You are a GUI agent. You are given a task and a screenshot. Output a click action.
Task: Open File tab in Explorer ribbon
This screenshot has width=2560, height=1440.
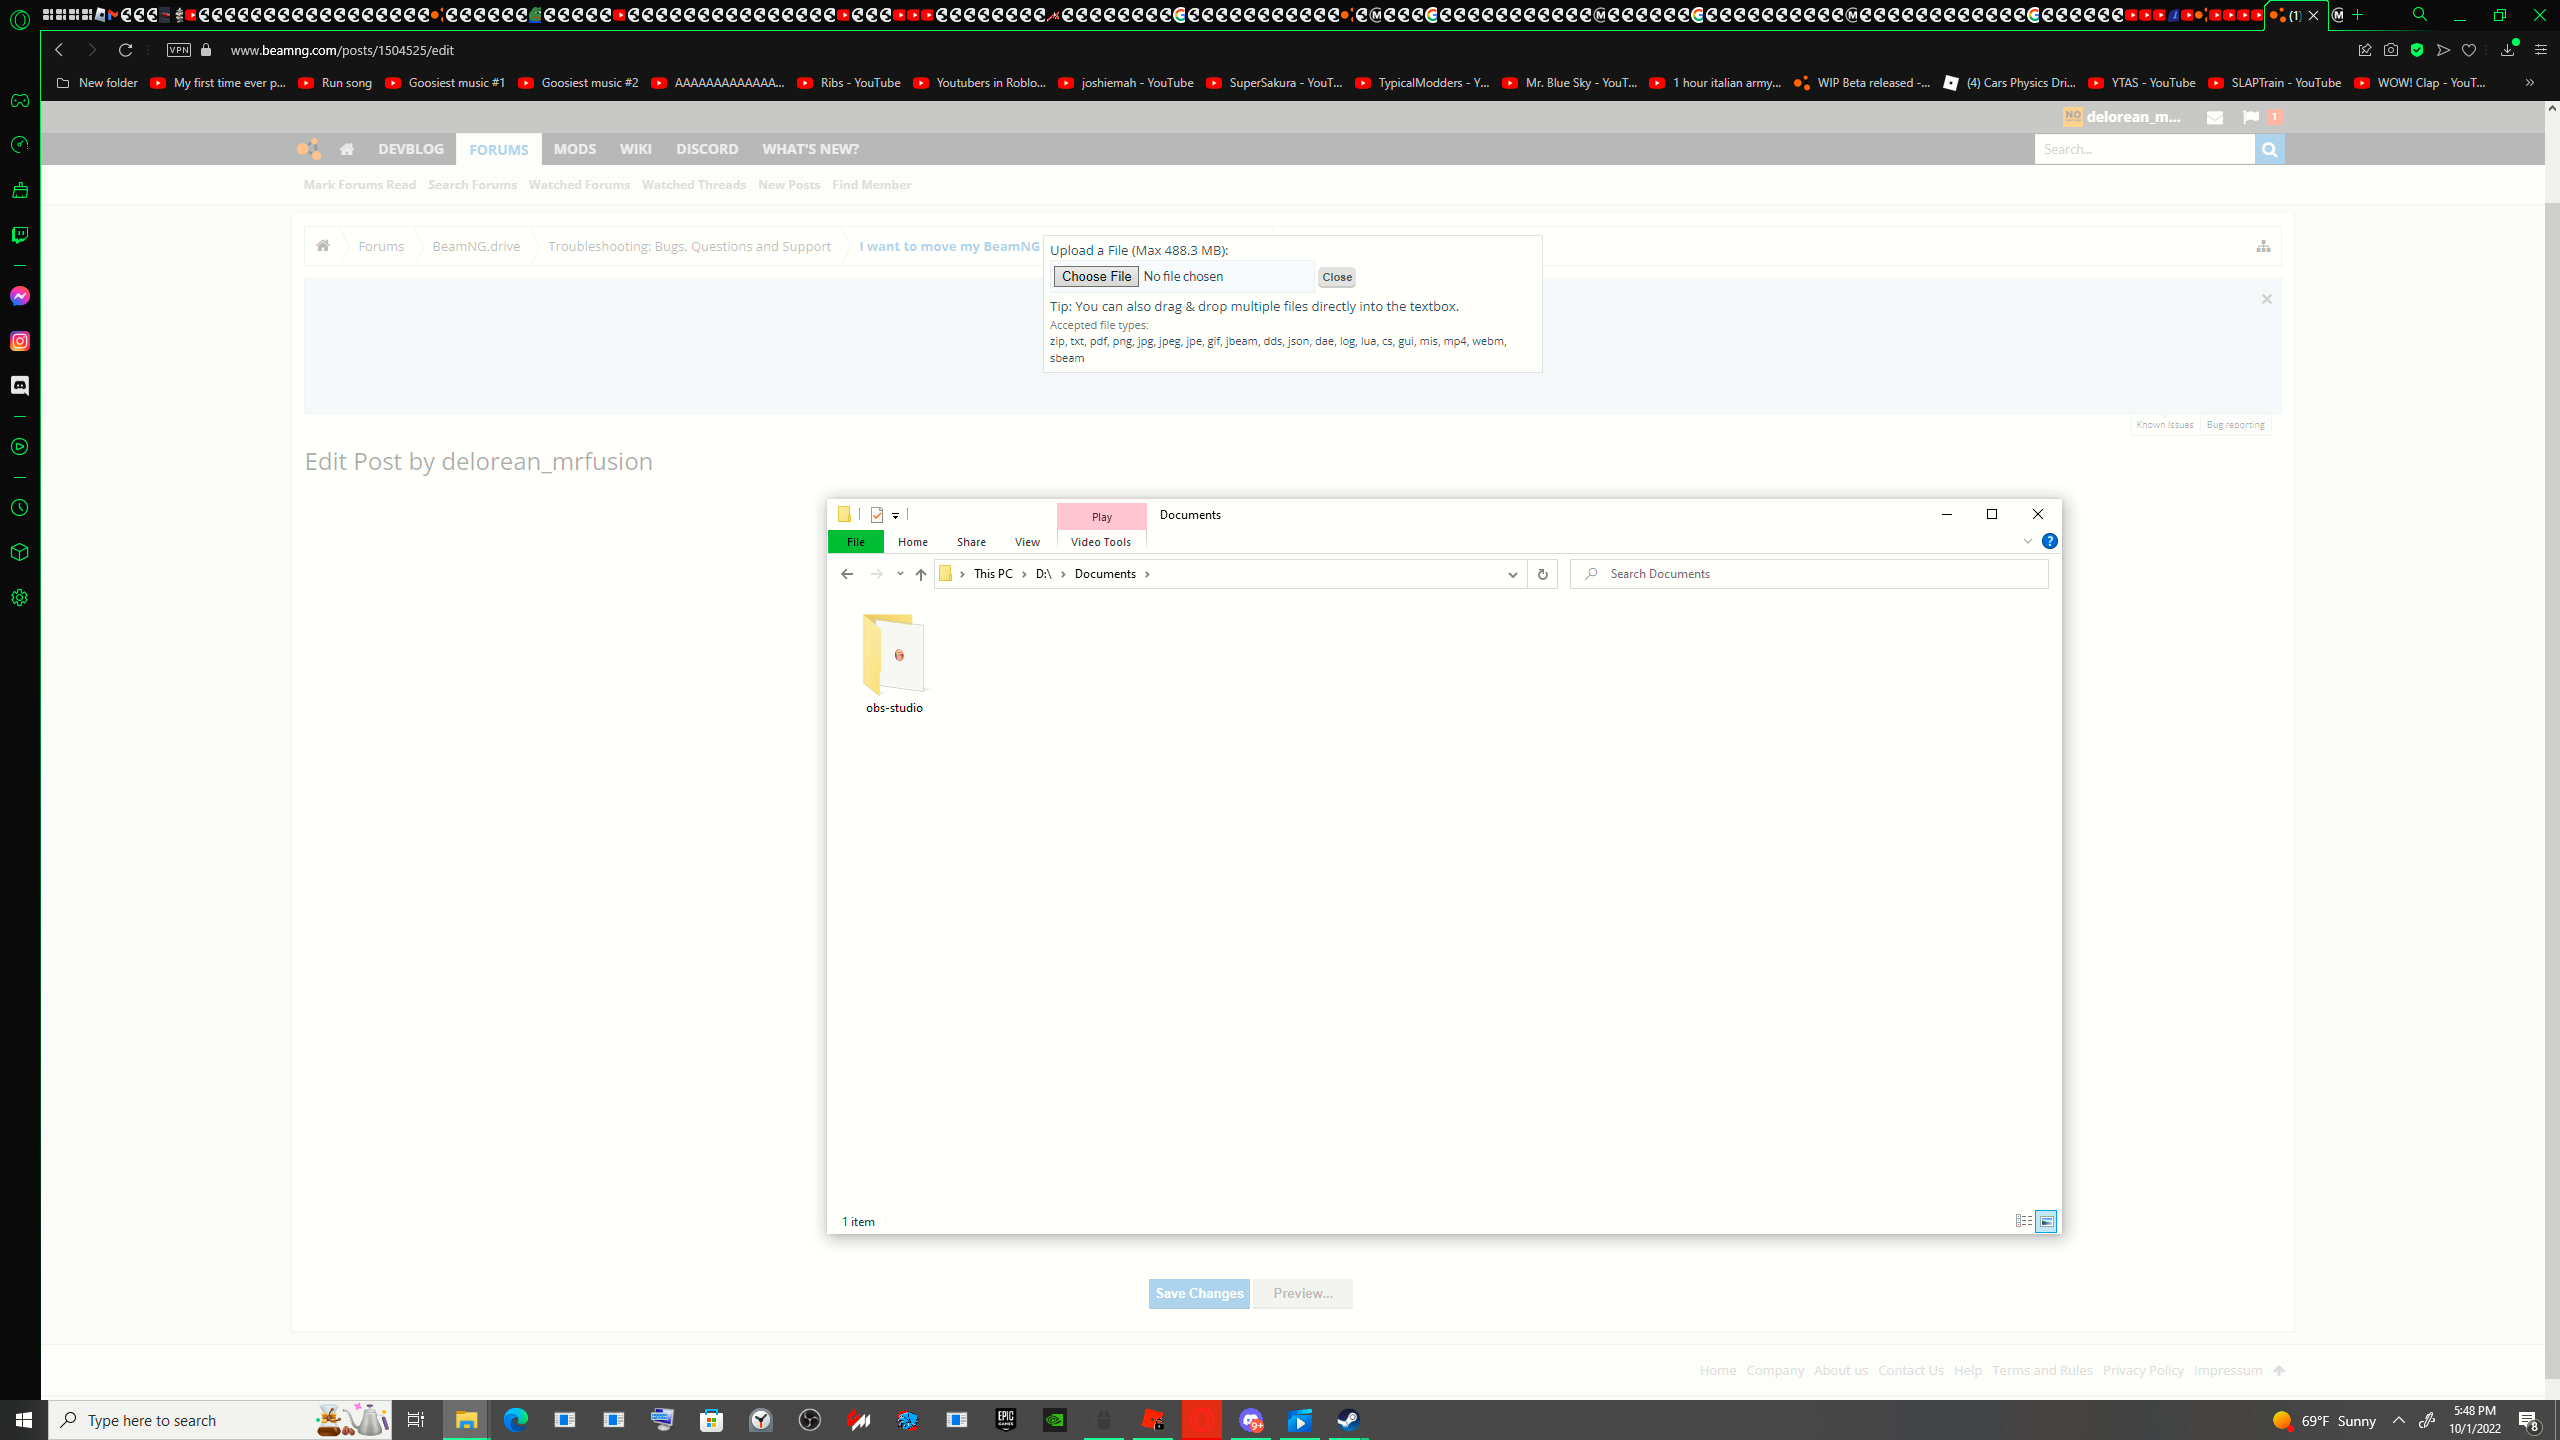[856, 542]
